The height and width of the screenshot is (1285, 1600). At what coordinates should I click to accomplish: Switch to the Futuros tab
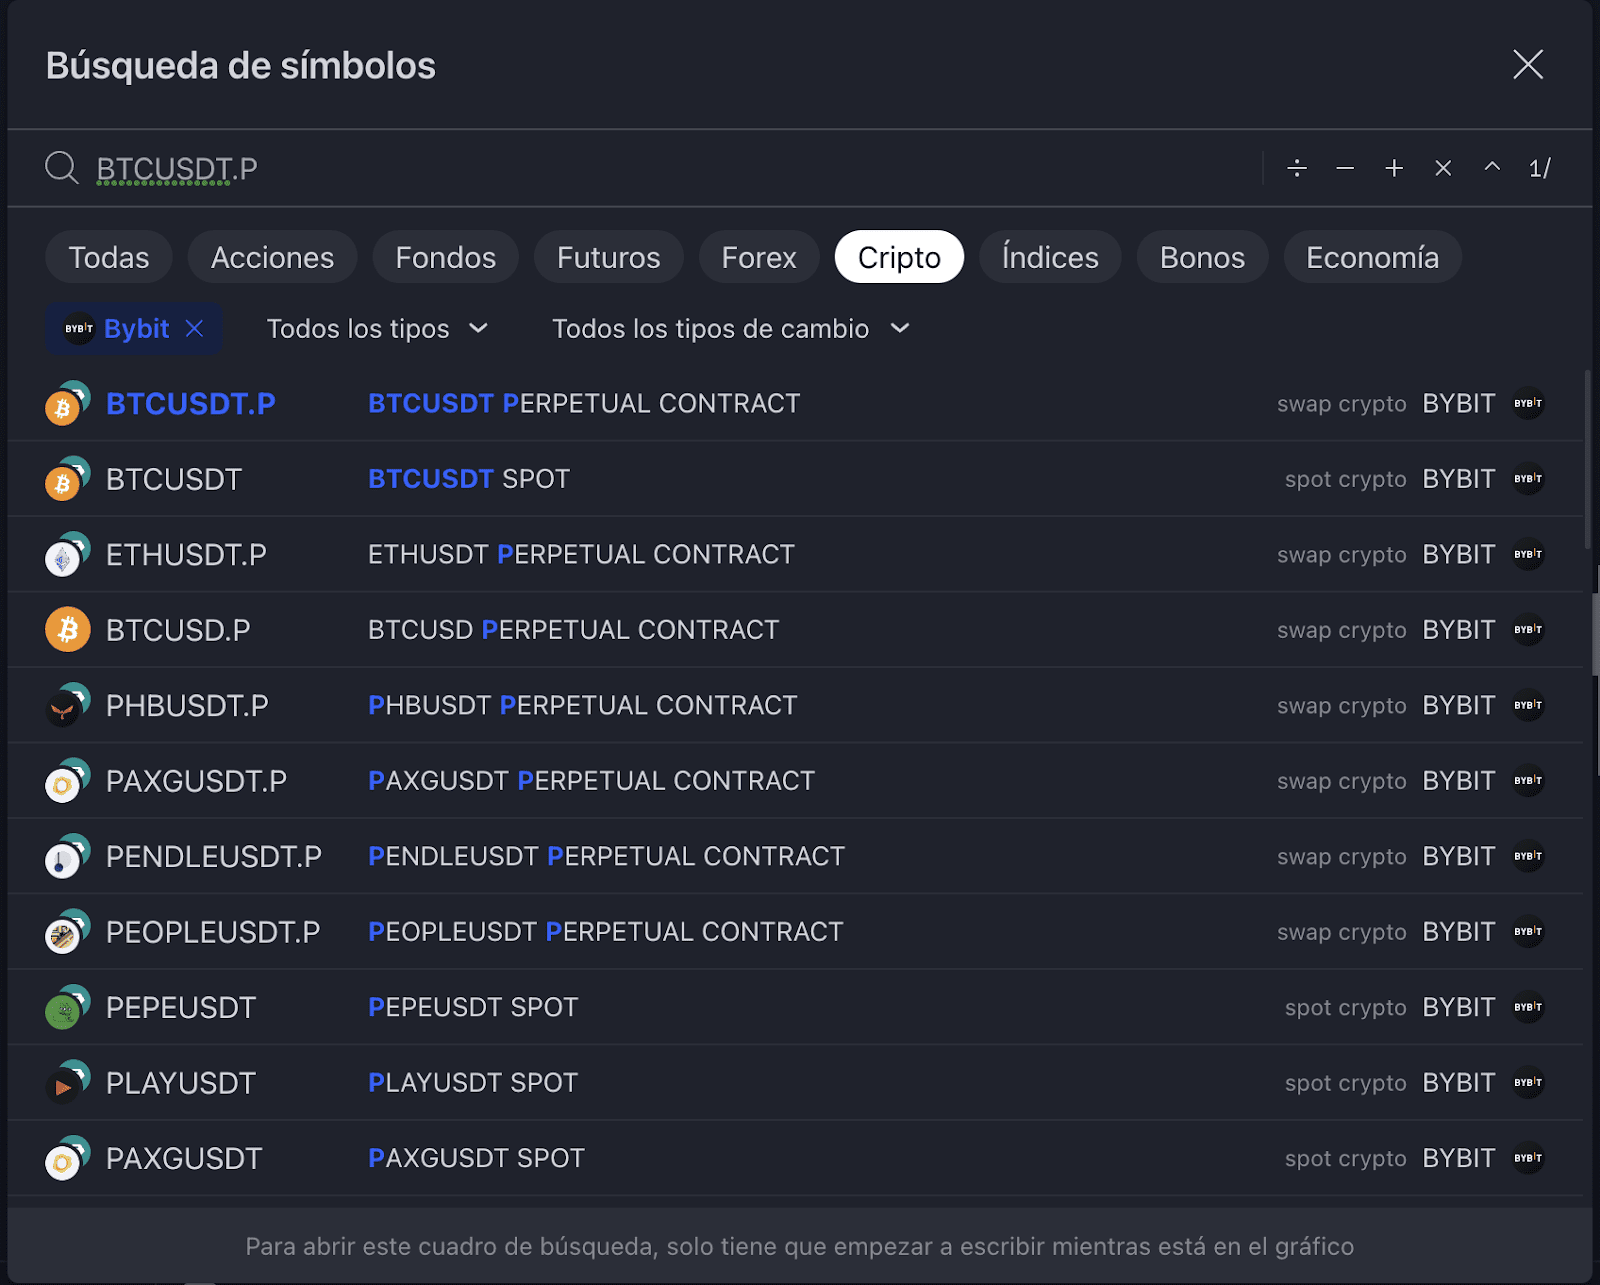pyautogui.click(x=608, y=257)
